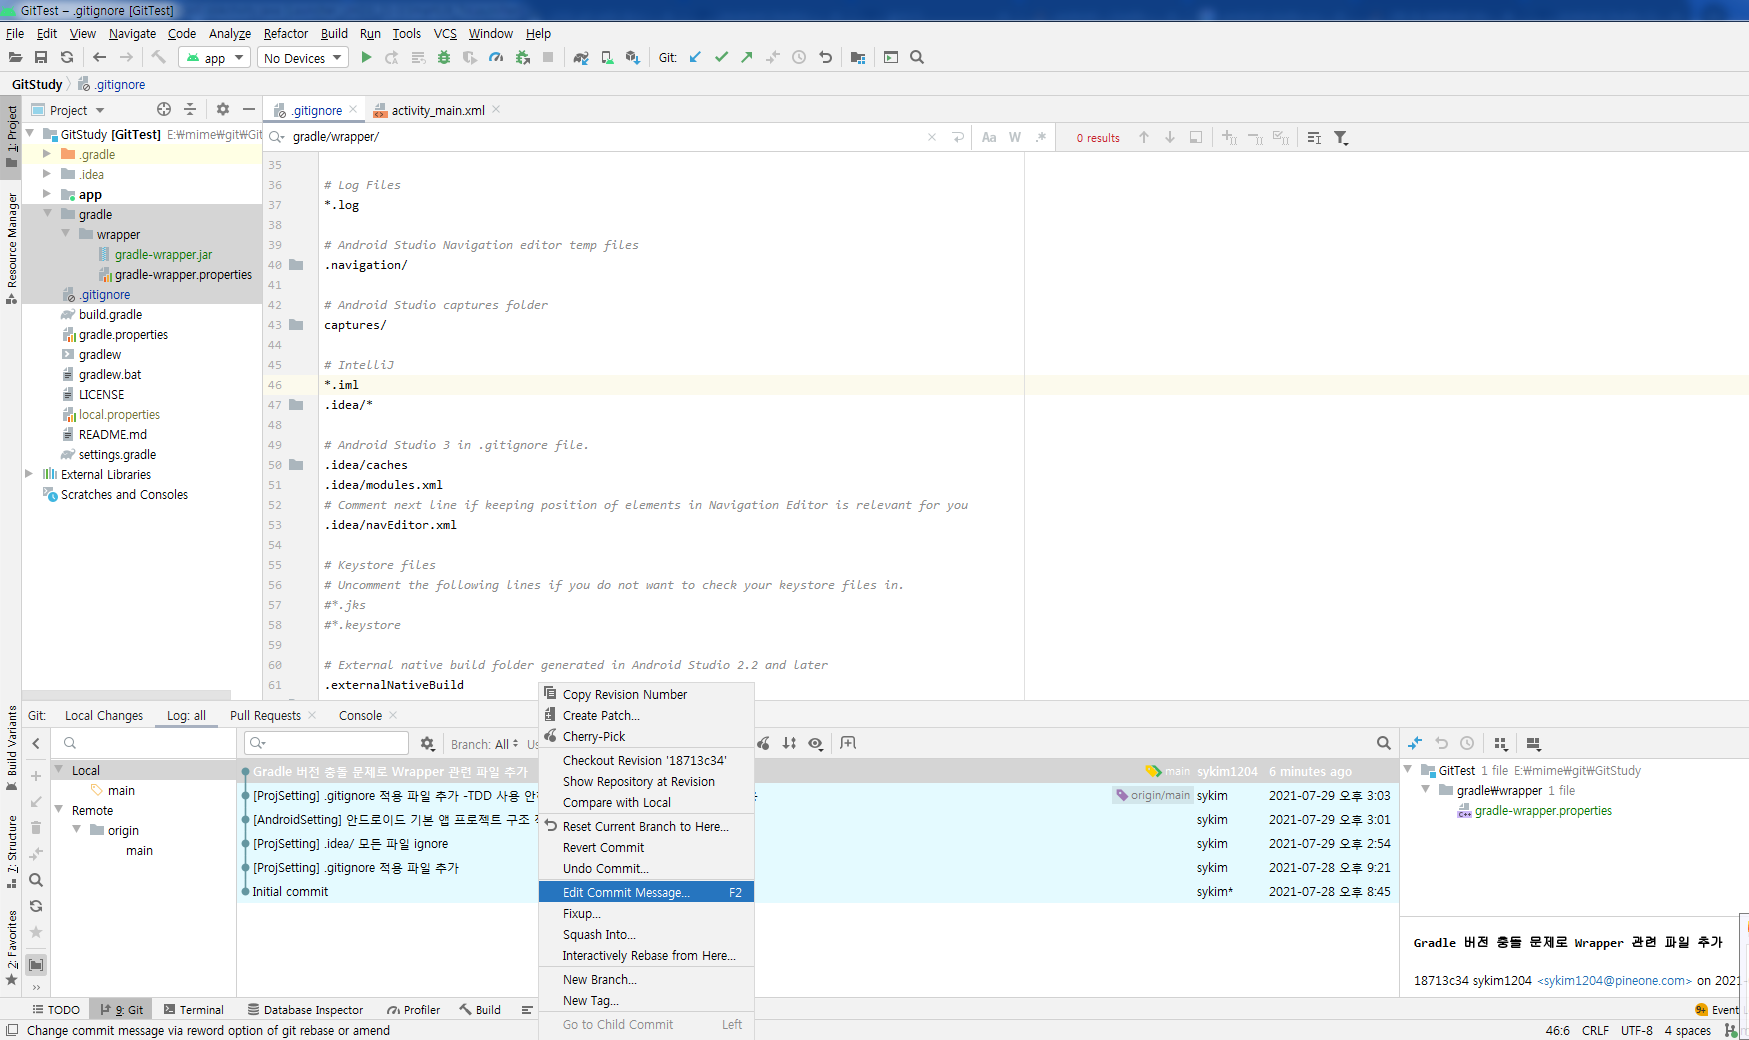Open Project panel gear settings
The height and width of the screenshot is (1040, 1749).
click(x=223, y=109)
